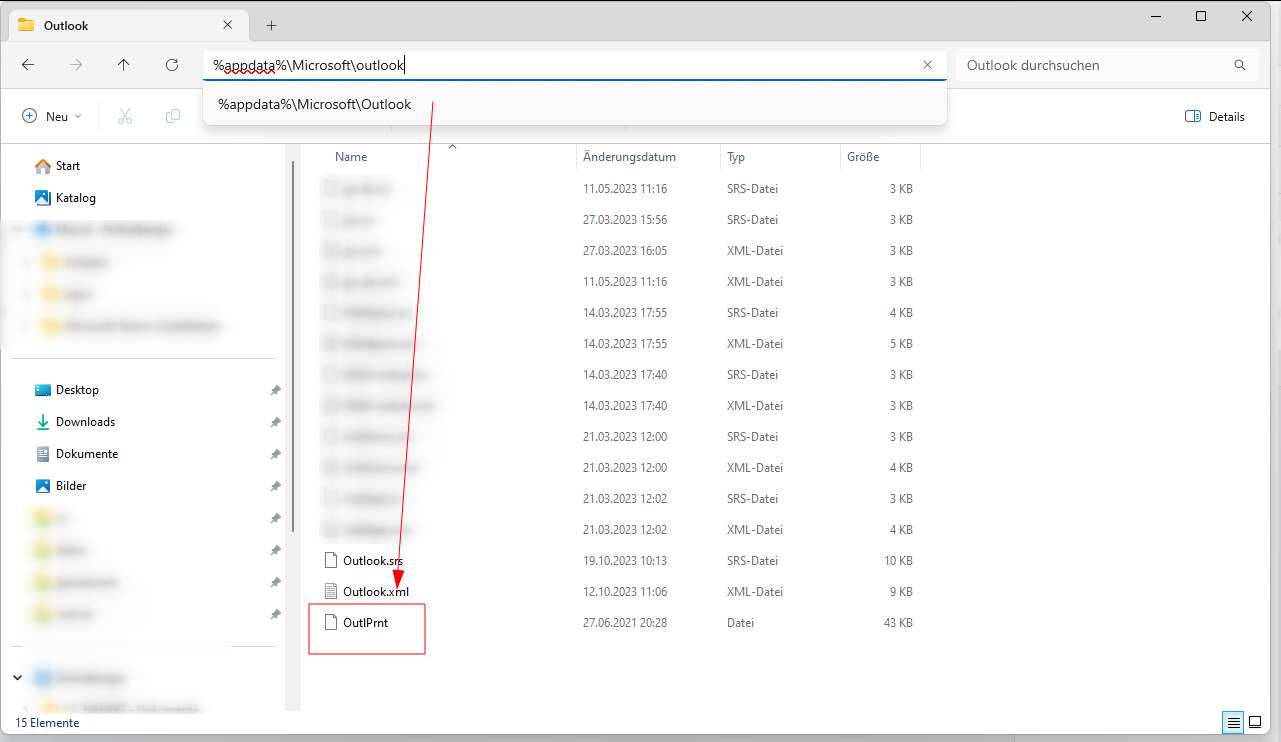Screen dimensions: 1281x742
Task: Click date 27.03.2023 15:56
Action: [625, 219]
